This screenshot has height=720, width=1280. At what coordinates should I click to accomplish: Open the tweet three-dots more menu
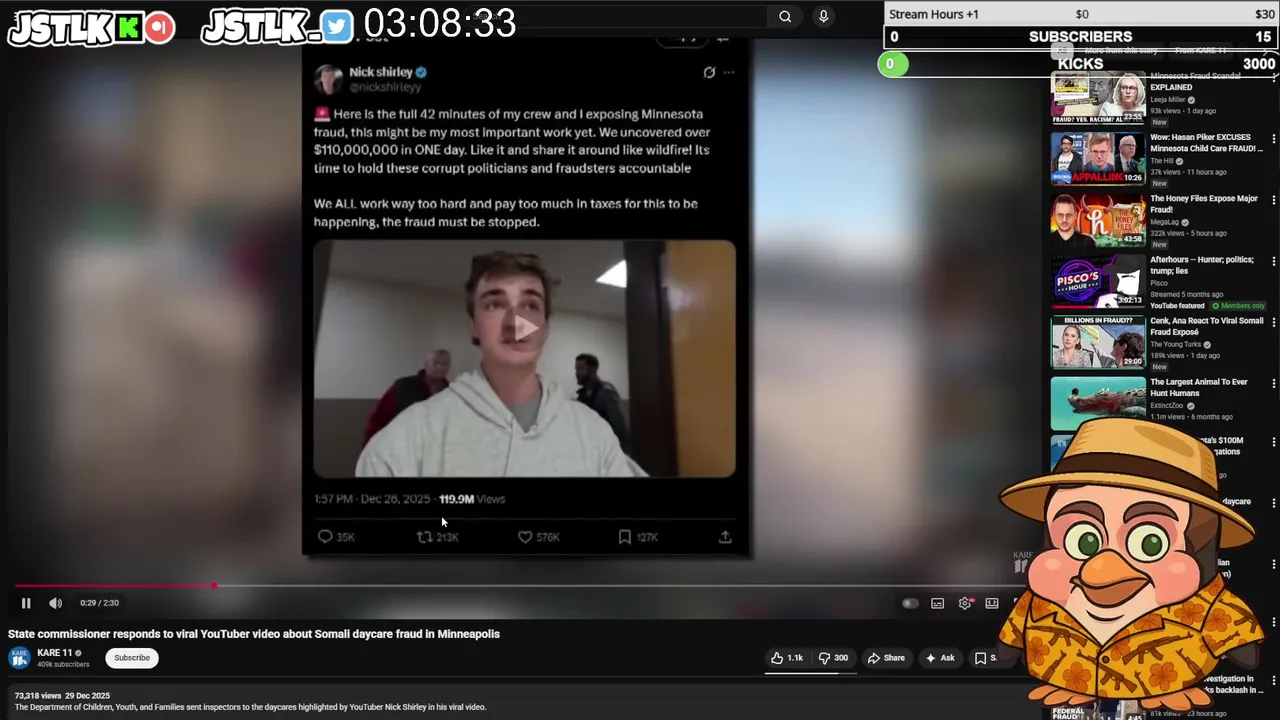click(x=729, y=72)
